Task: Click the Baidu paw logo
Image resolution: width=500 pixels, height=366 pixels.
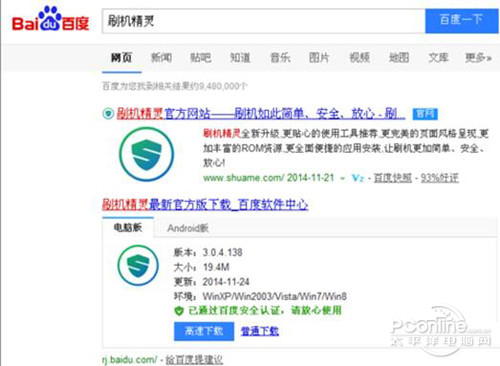Action: coord(51,20)
